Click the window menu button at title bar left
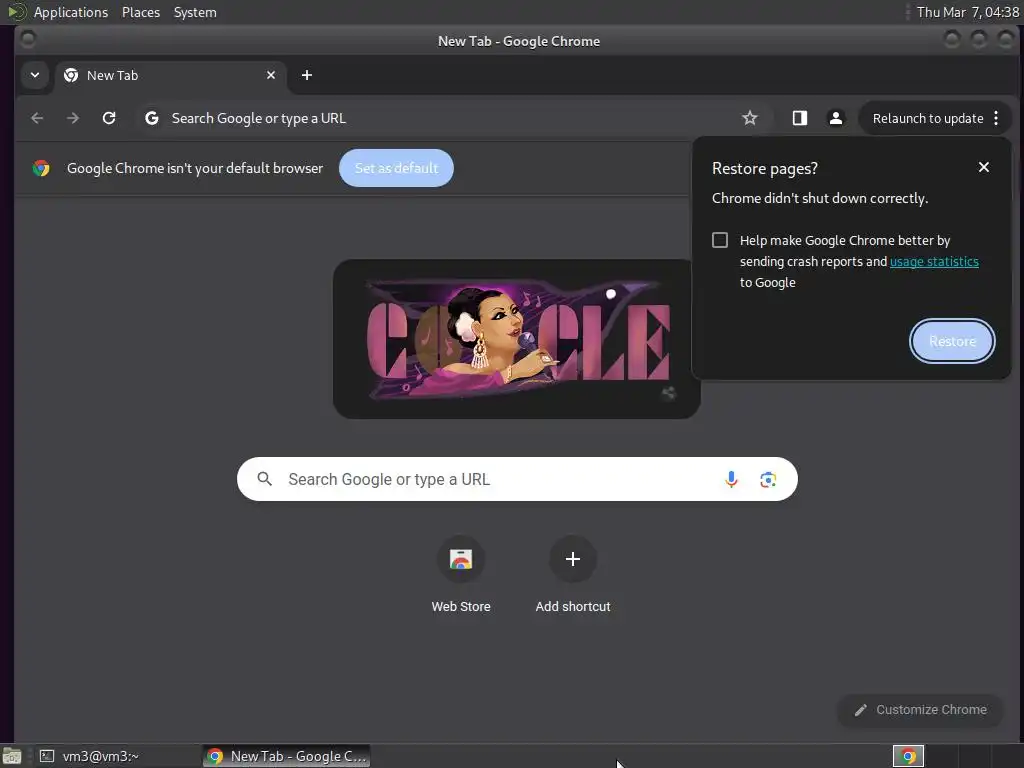Viewport: 1024px width, 768px height. coord(28,39)
